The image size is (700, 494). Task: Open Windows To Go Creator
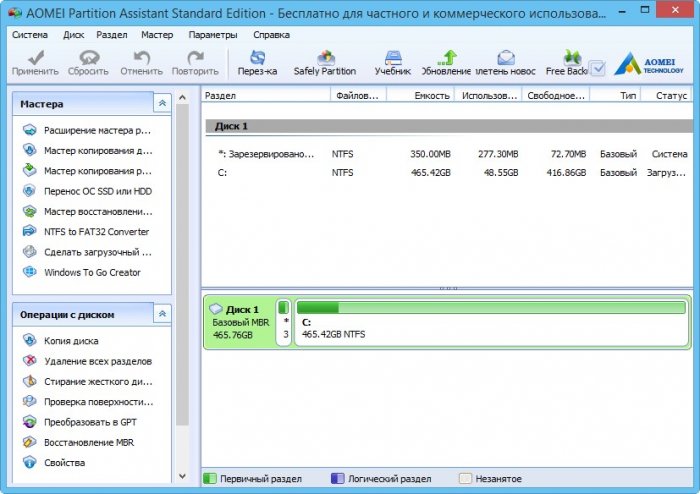pos(92,272)
